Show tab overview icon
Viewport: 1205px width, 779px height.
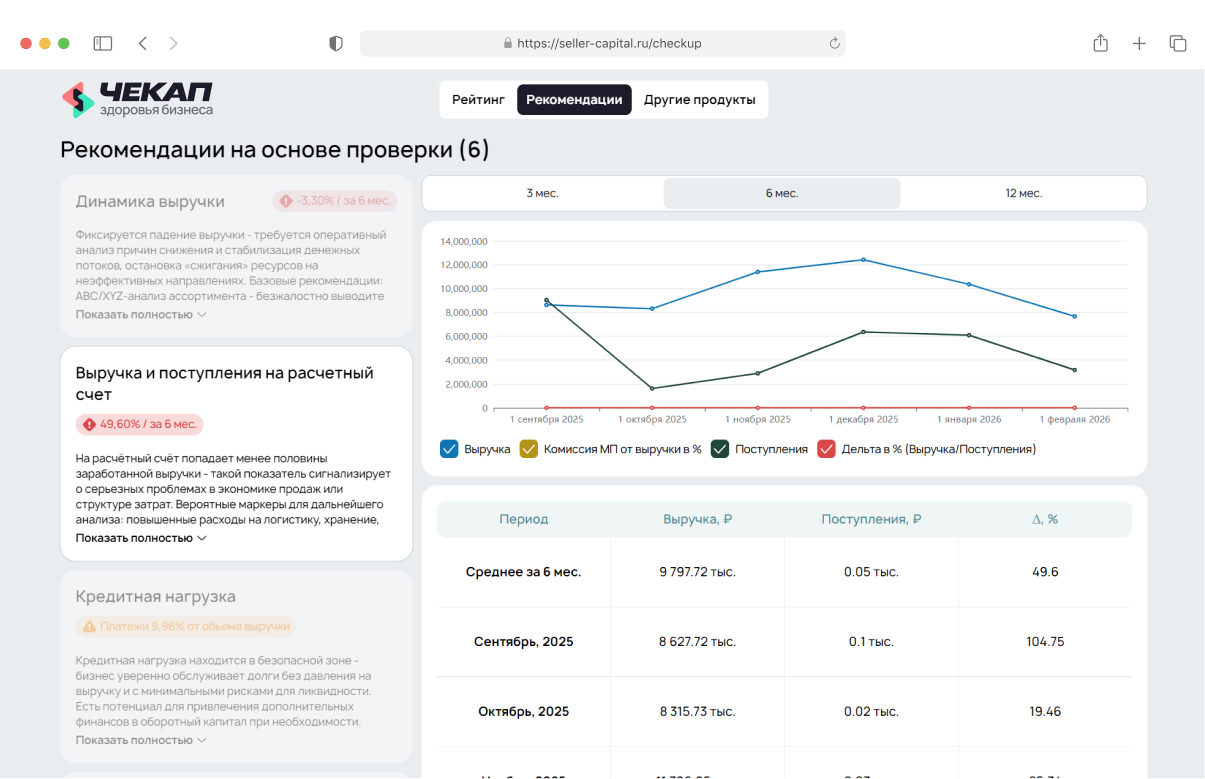pos(1178,43)
